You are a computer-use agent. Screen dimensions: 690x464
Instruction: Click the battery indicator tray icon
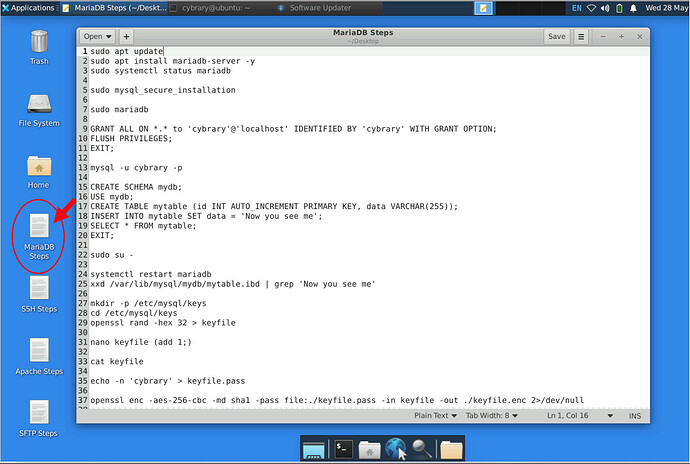[619, 8]
